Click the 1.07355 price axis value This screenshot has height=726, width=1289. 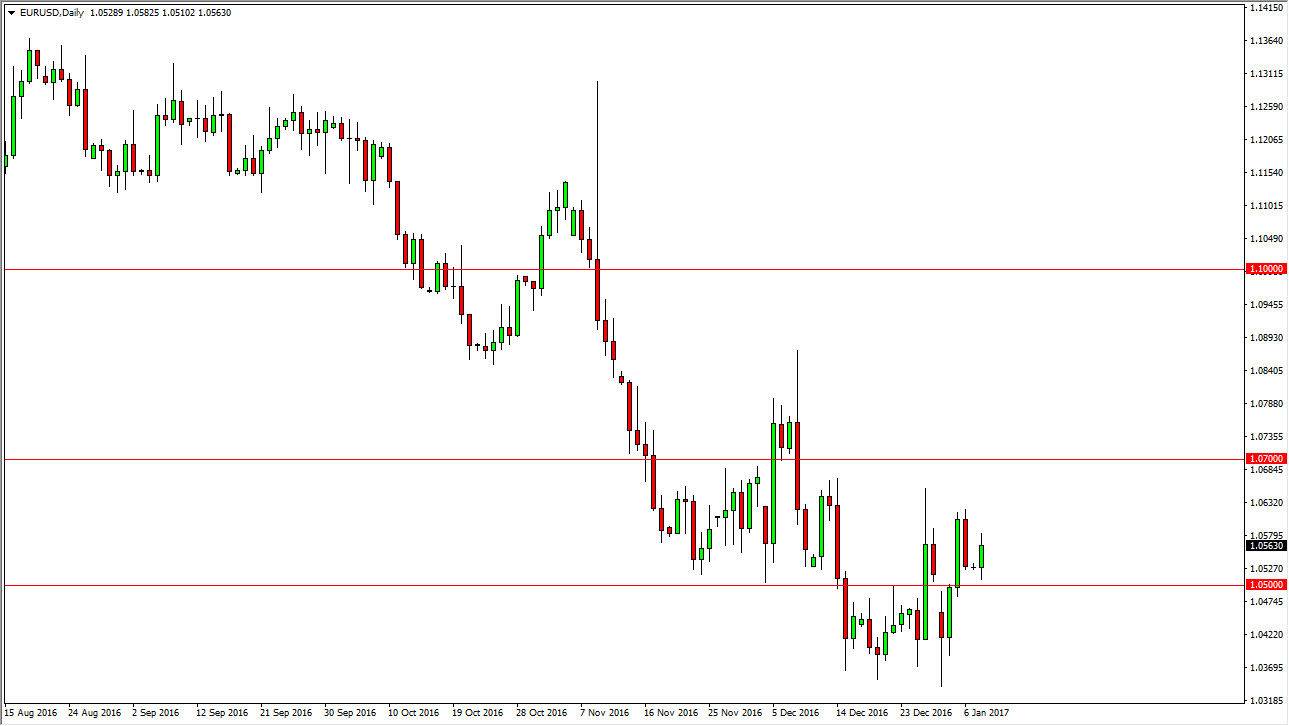coord(1266,437)
